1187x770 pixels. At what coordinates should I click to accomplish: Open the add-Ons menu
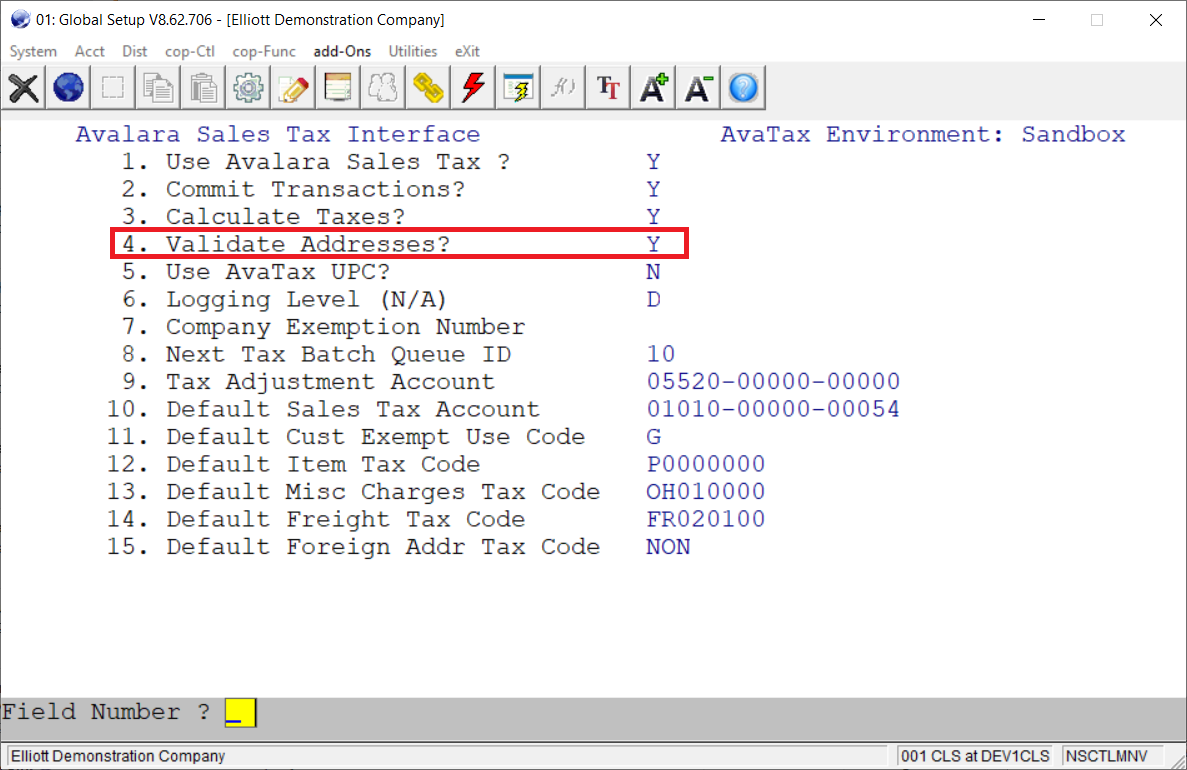pyautogui.click(x=342, y=51)
